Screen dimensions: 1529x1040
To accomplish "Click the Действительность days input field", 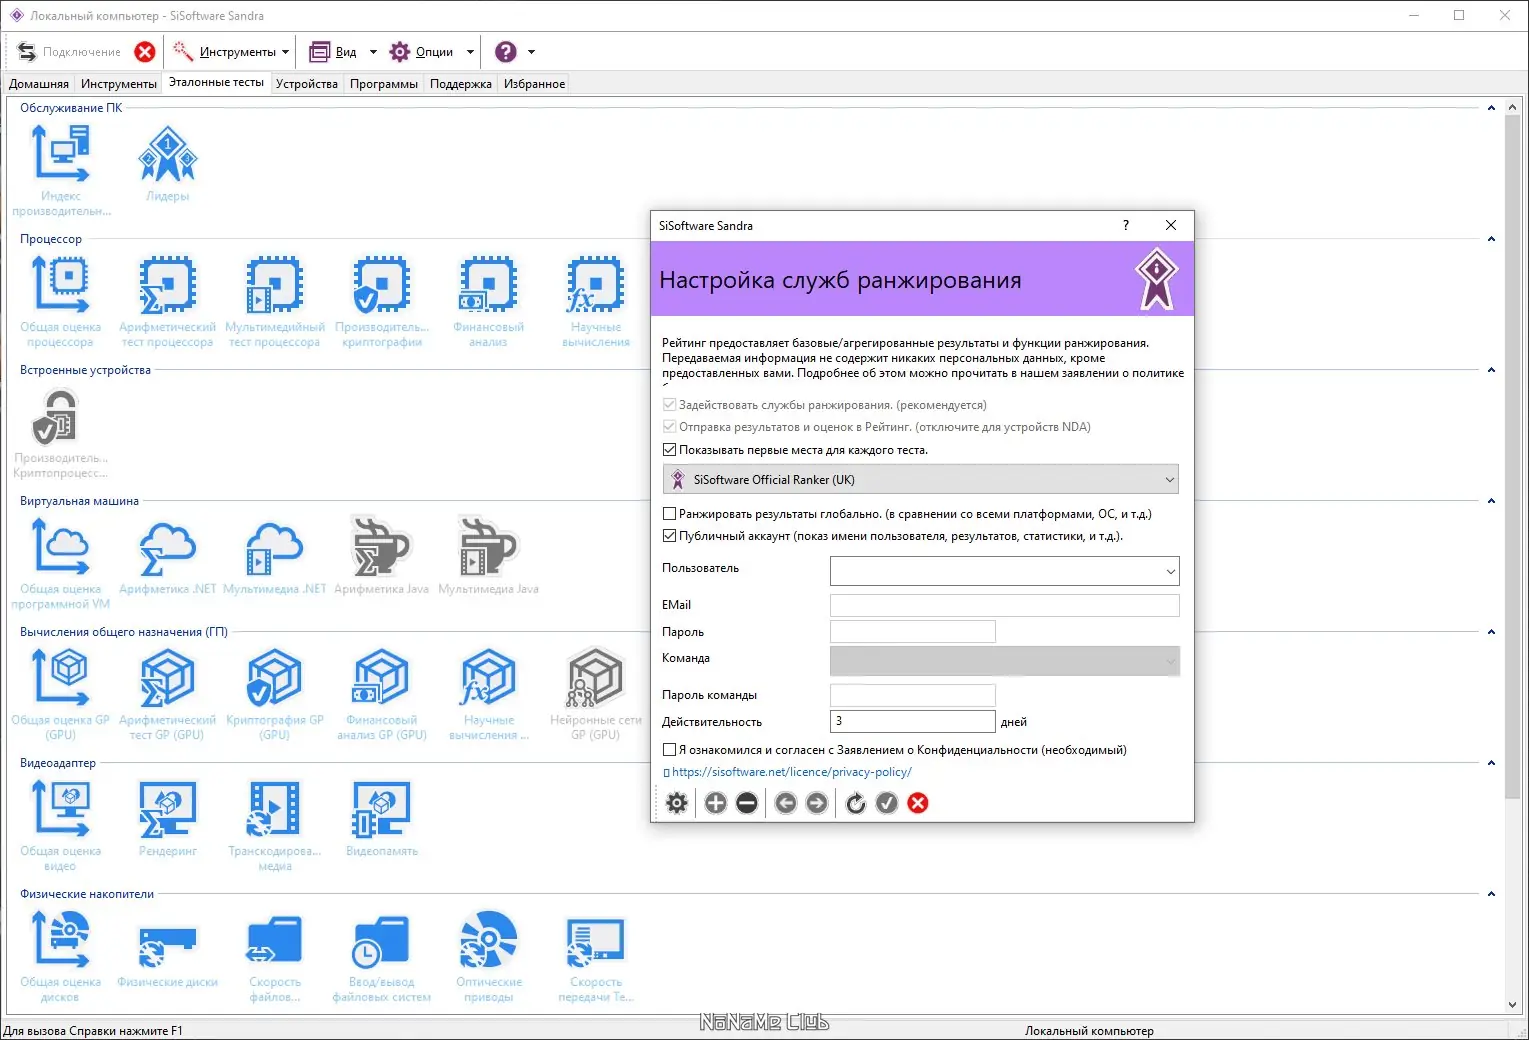I will tap(913, 721).
